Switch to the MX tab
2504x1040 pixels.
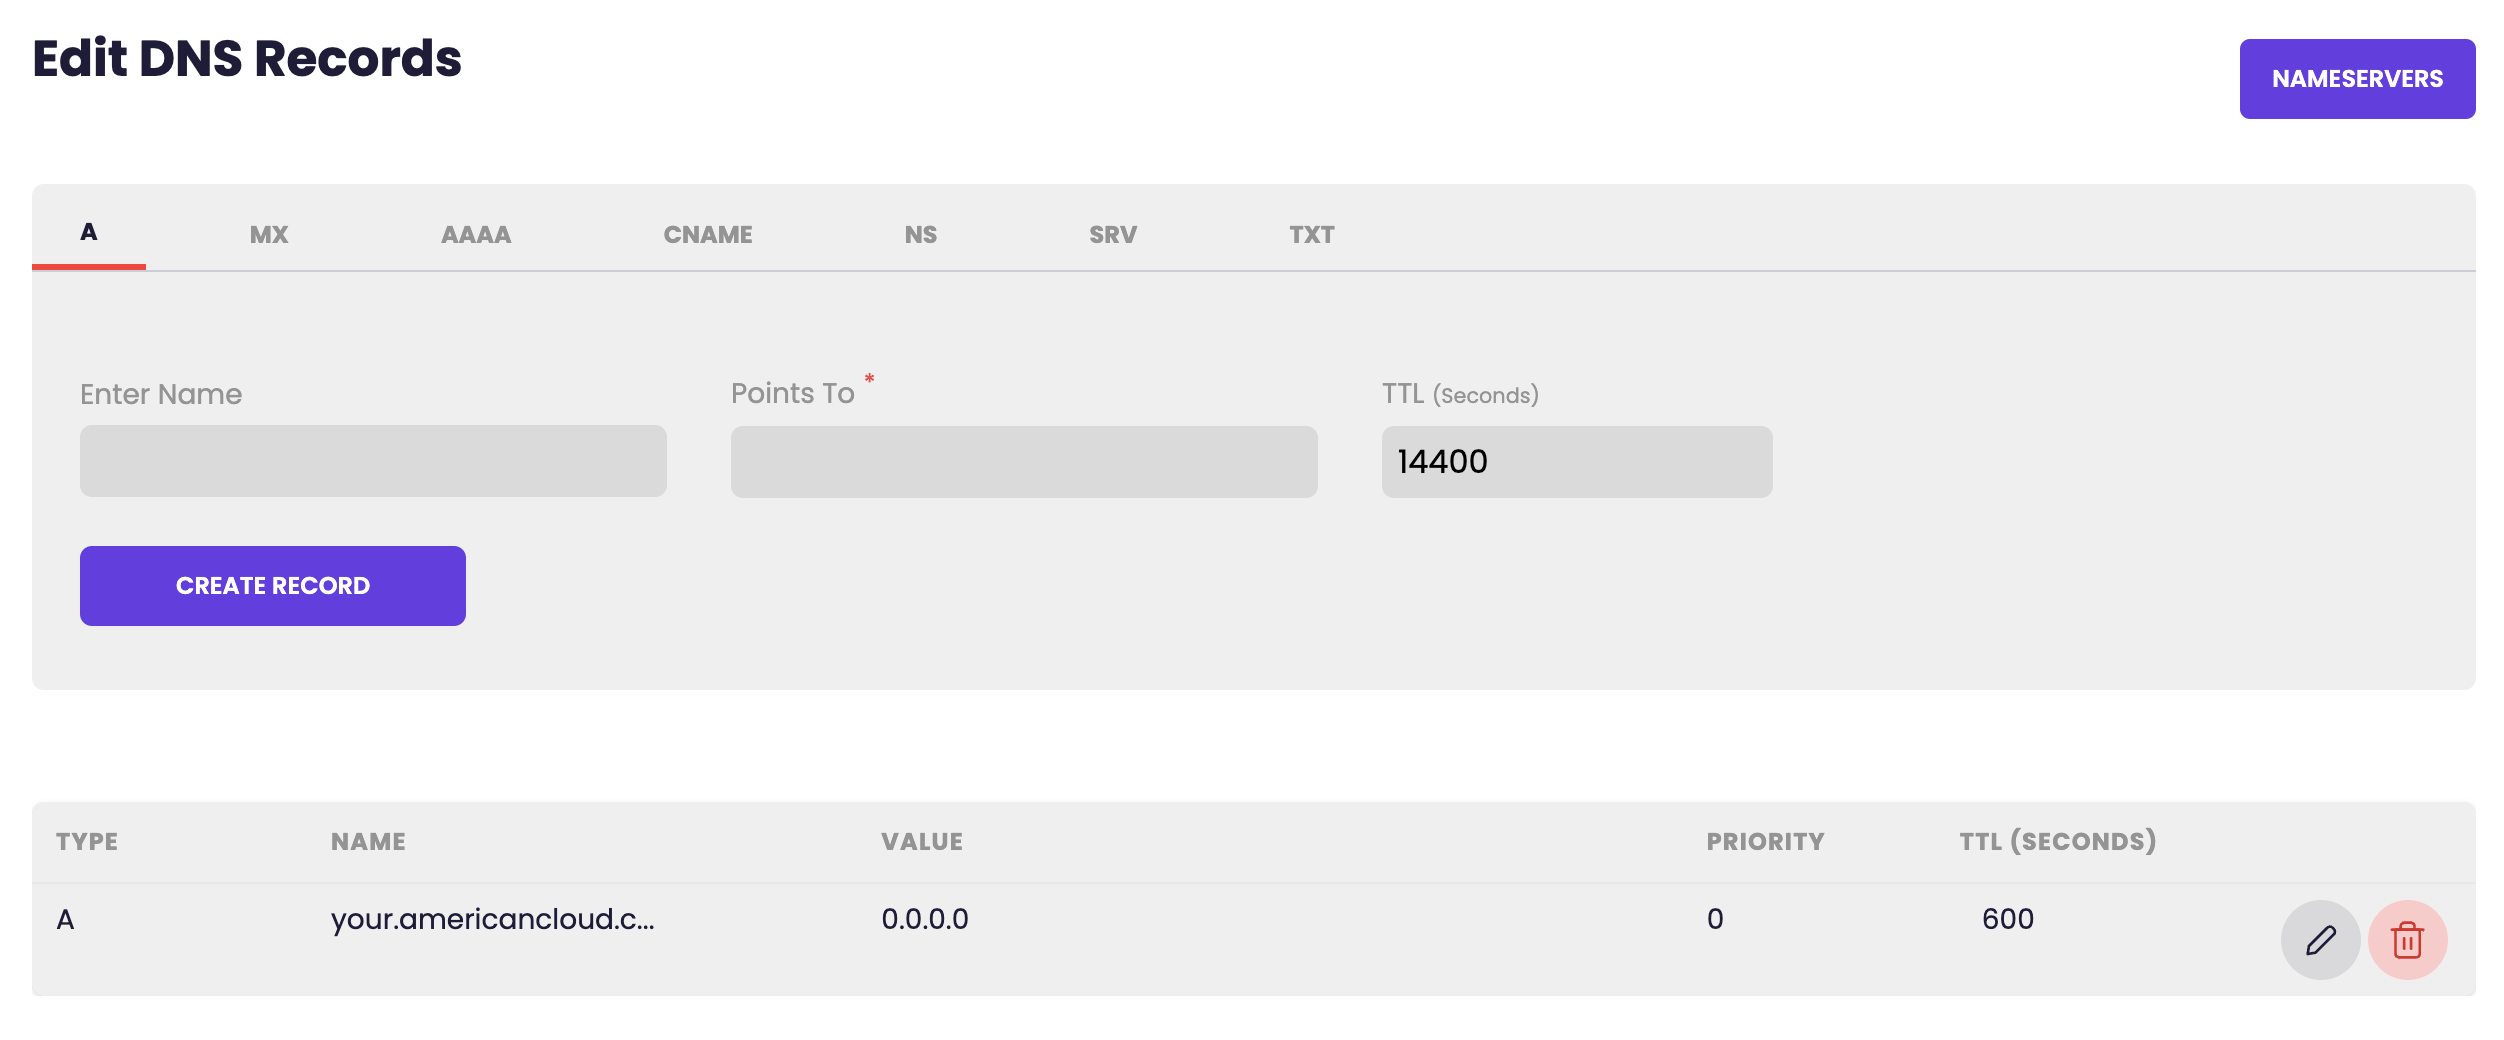coord(269,235)
